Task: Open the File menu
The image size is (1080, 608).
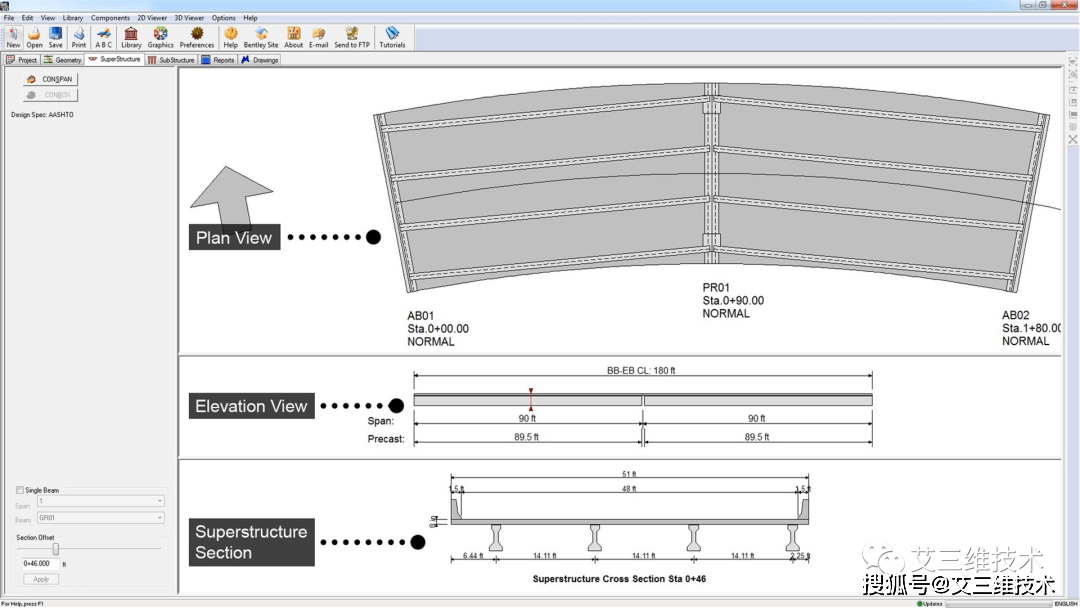Action: click(x=9, y=18)
